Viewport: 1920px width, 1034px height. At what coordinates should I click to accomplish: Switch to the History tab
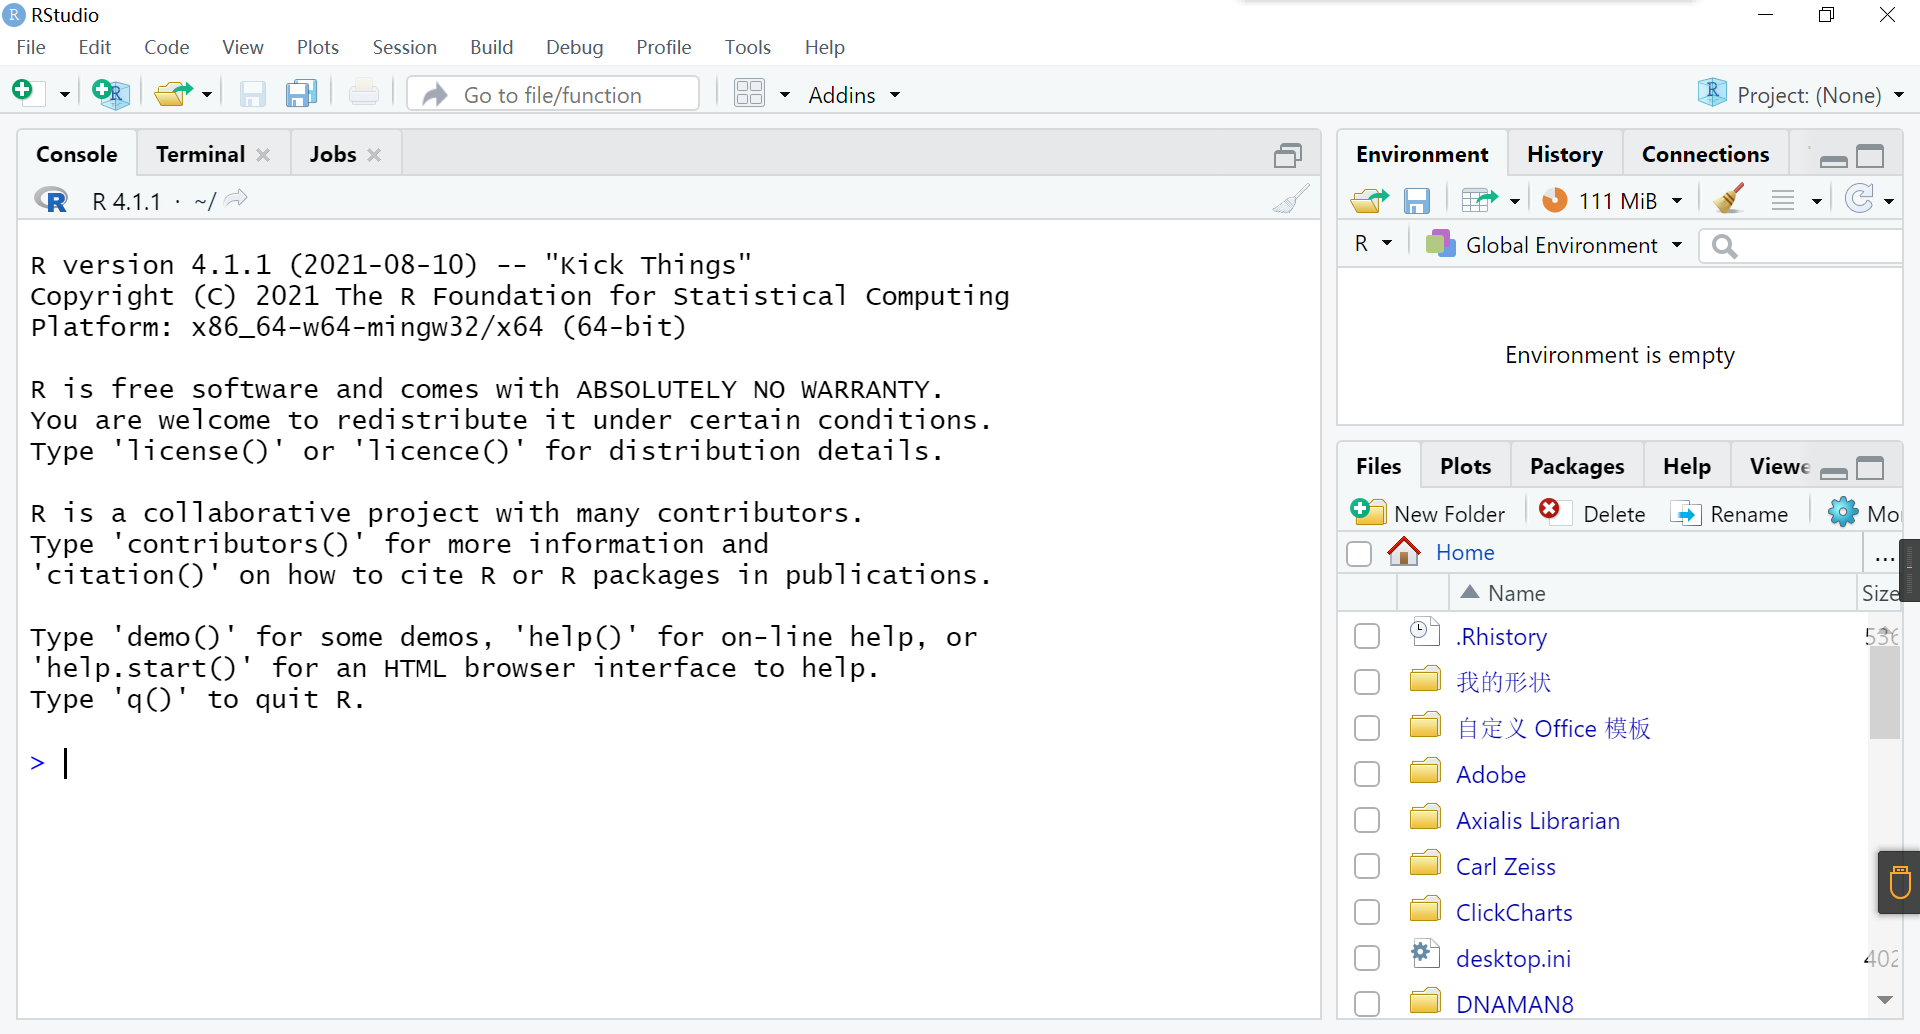(x=1564, y=154)
